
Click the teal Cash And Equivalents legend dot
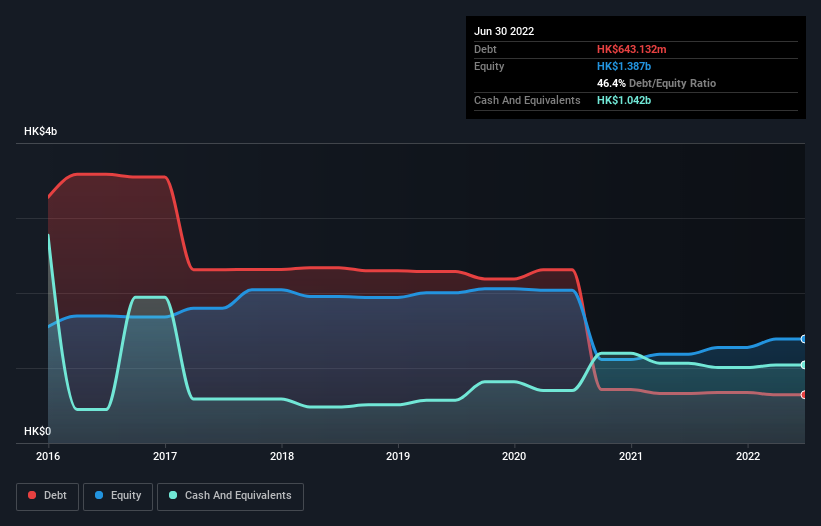click(x=173, y=495)
